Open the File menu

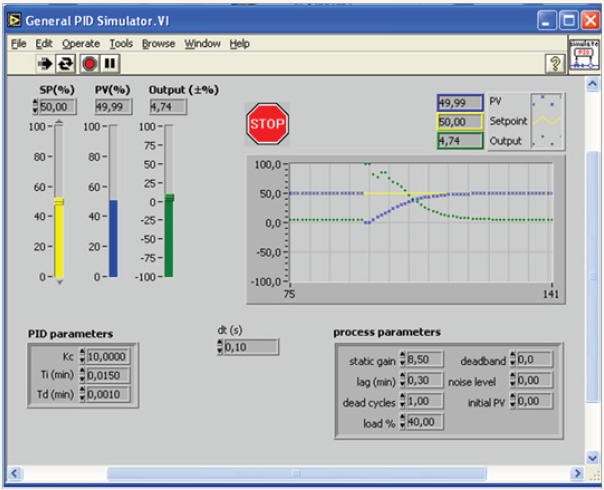[19, 44]
